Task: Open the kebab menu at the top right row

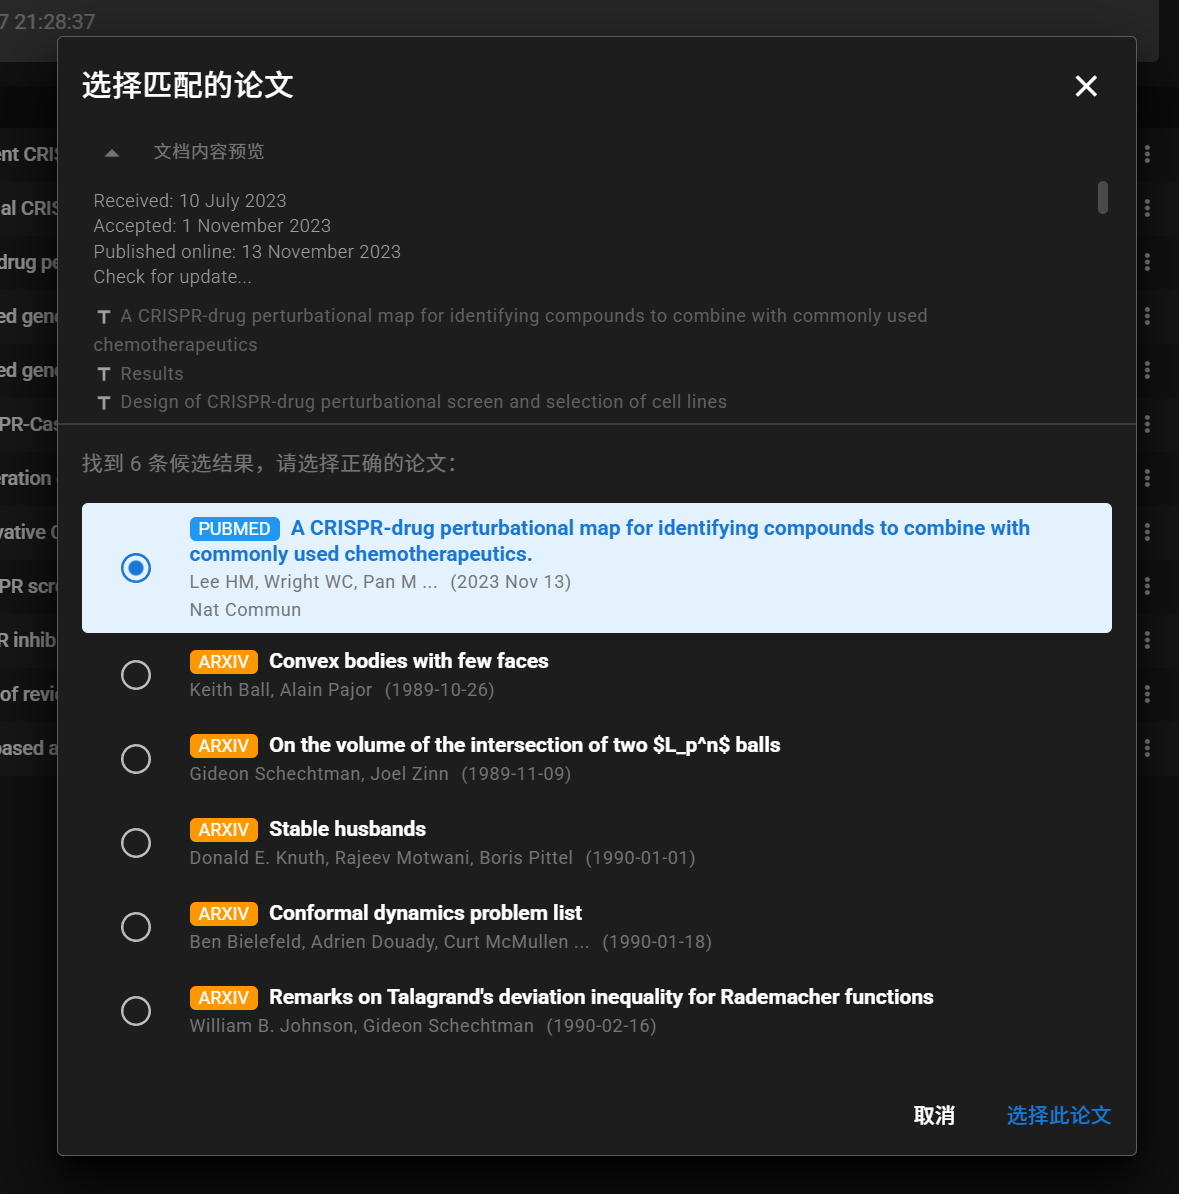Action: (1147, 153)
